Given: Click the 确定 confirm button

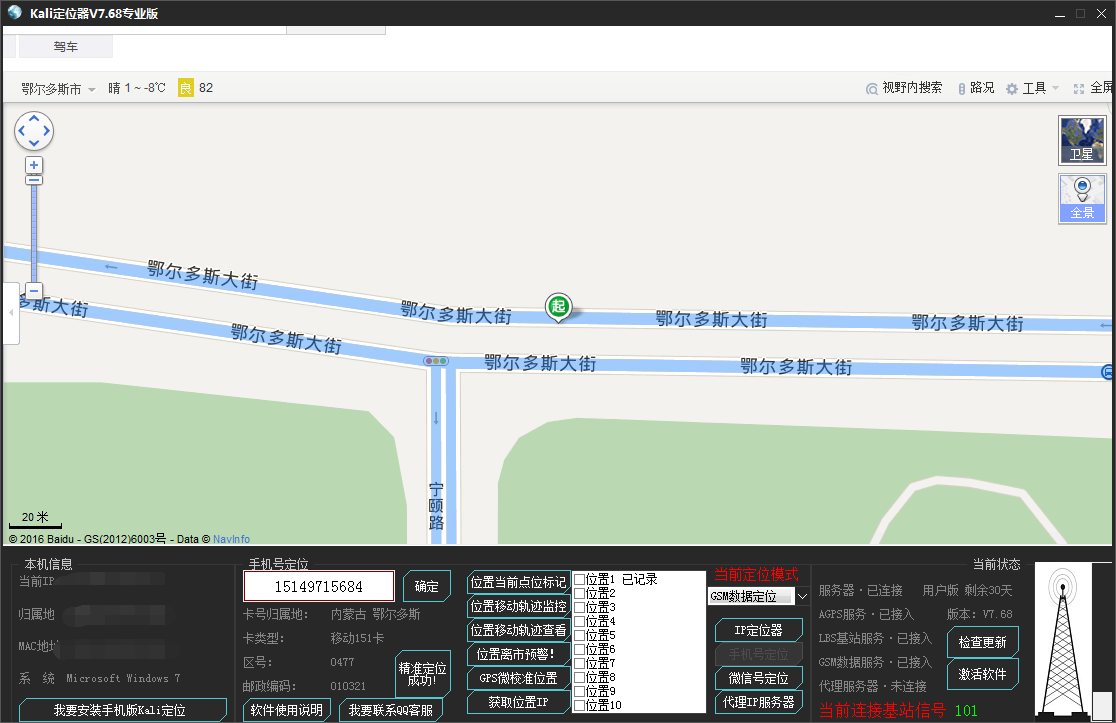Looking at the screenshot, I should click(x=426, y=586).
